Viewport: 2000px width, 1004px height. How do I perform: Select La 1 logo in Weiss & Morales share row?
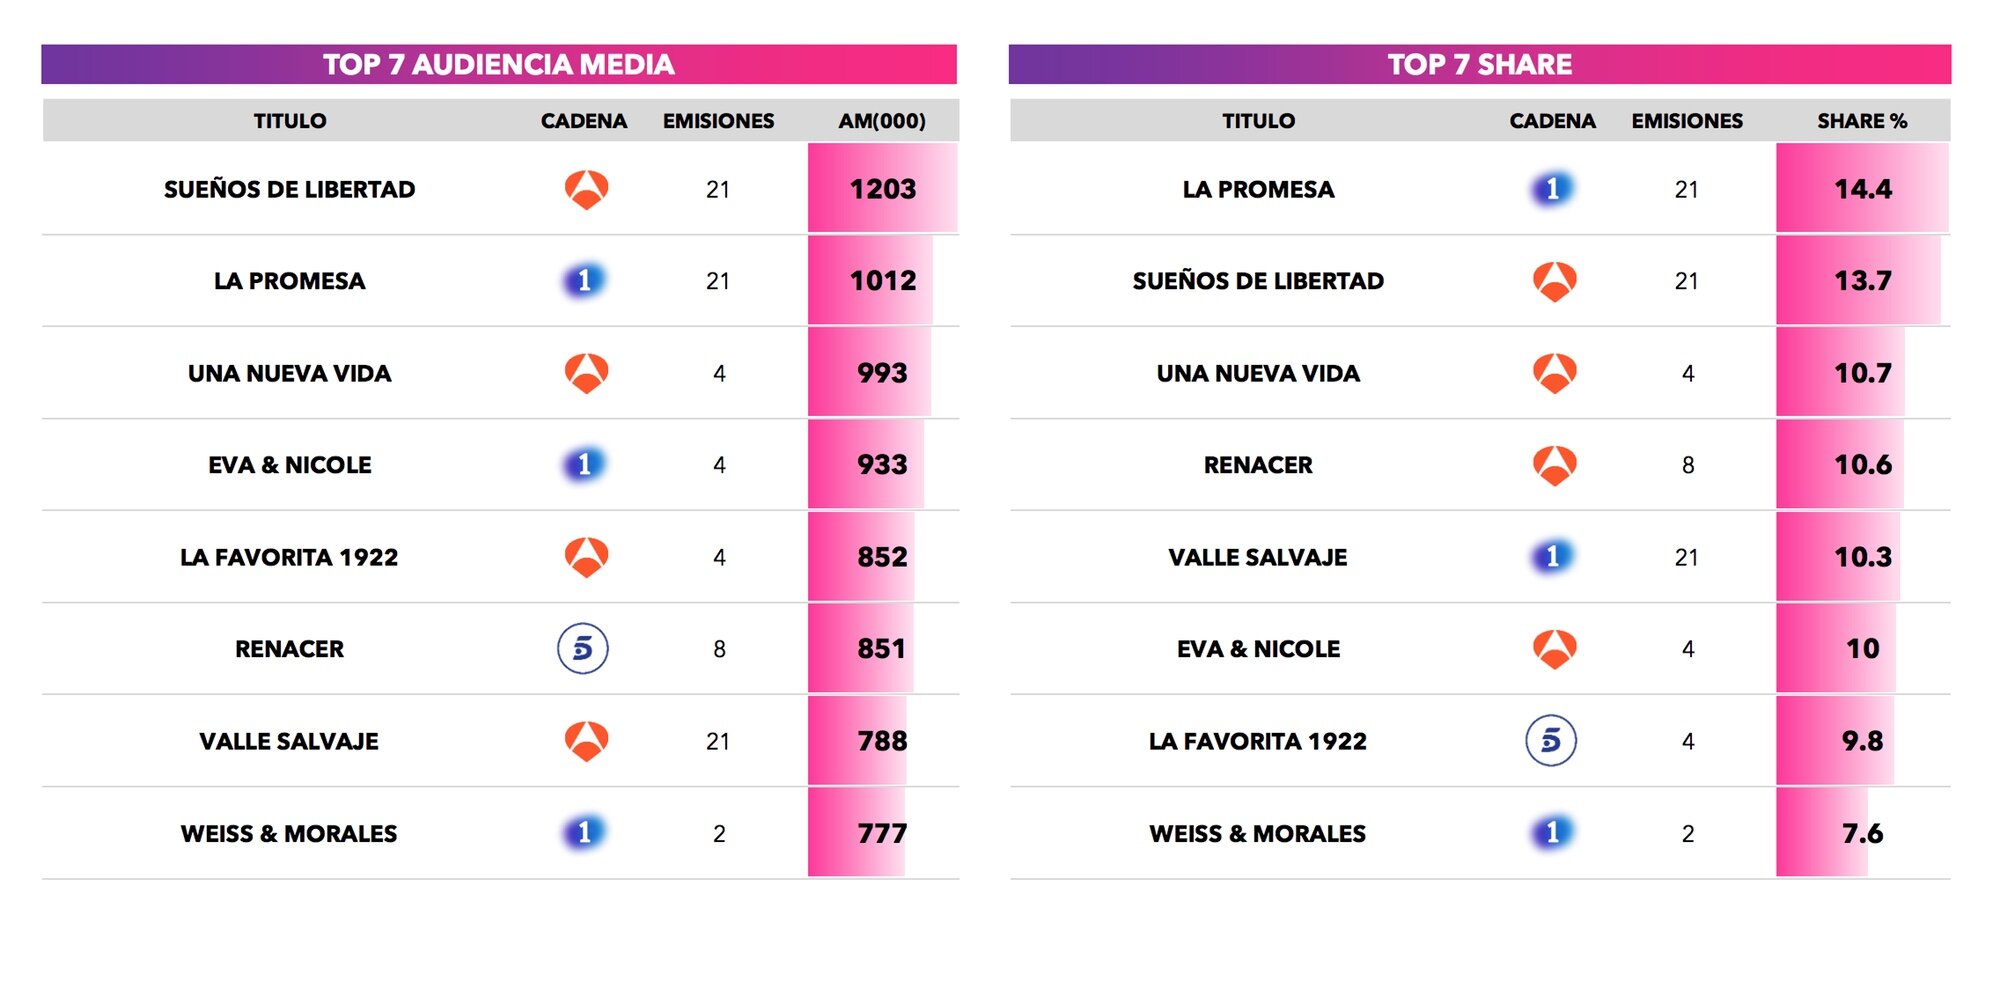(1553, 833)
